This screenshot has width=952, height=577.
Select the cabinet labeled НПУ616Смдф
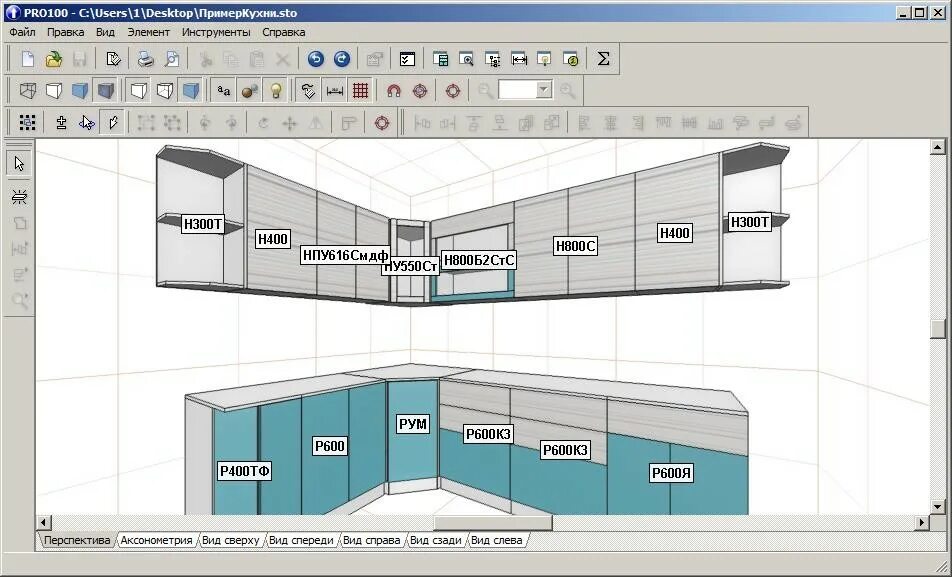pyautogui.click(x=345, y=255)
